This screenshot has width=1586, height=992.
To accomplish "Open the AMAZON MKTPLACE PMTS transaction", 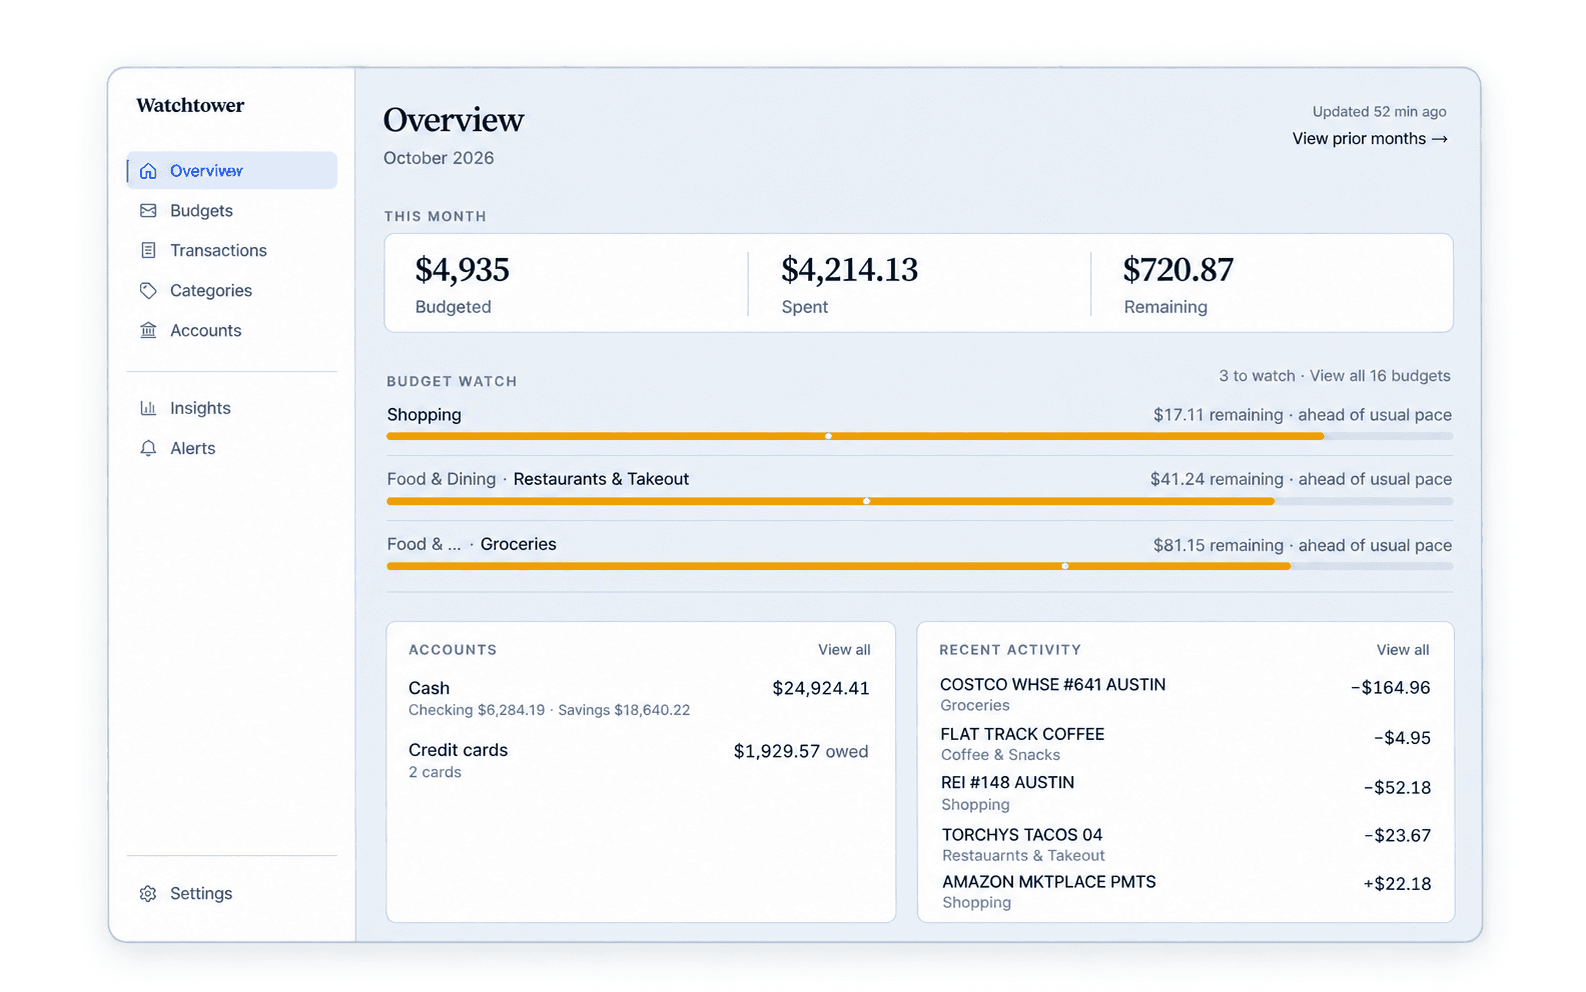I will [1185, 892].
